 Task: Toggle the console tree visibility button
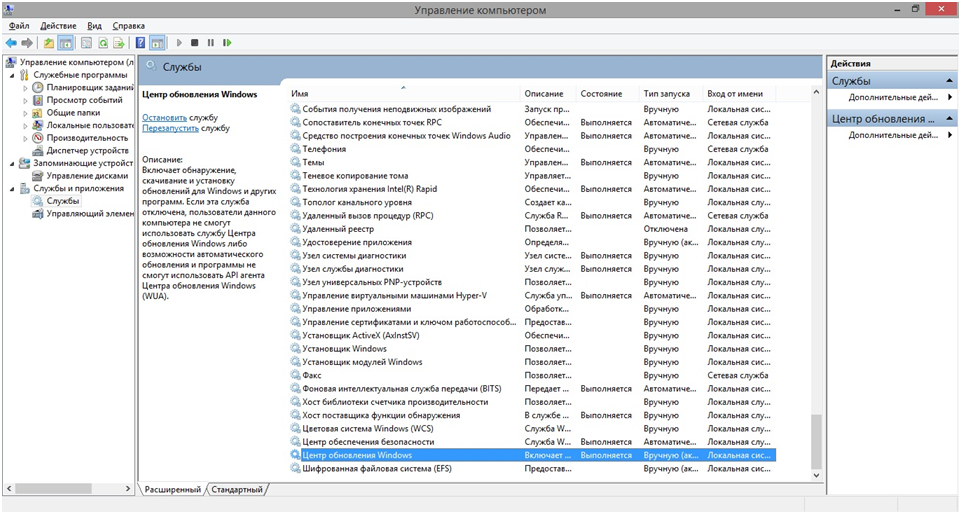[x=66, y=43]
